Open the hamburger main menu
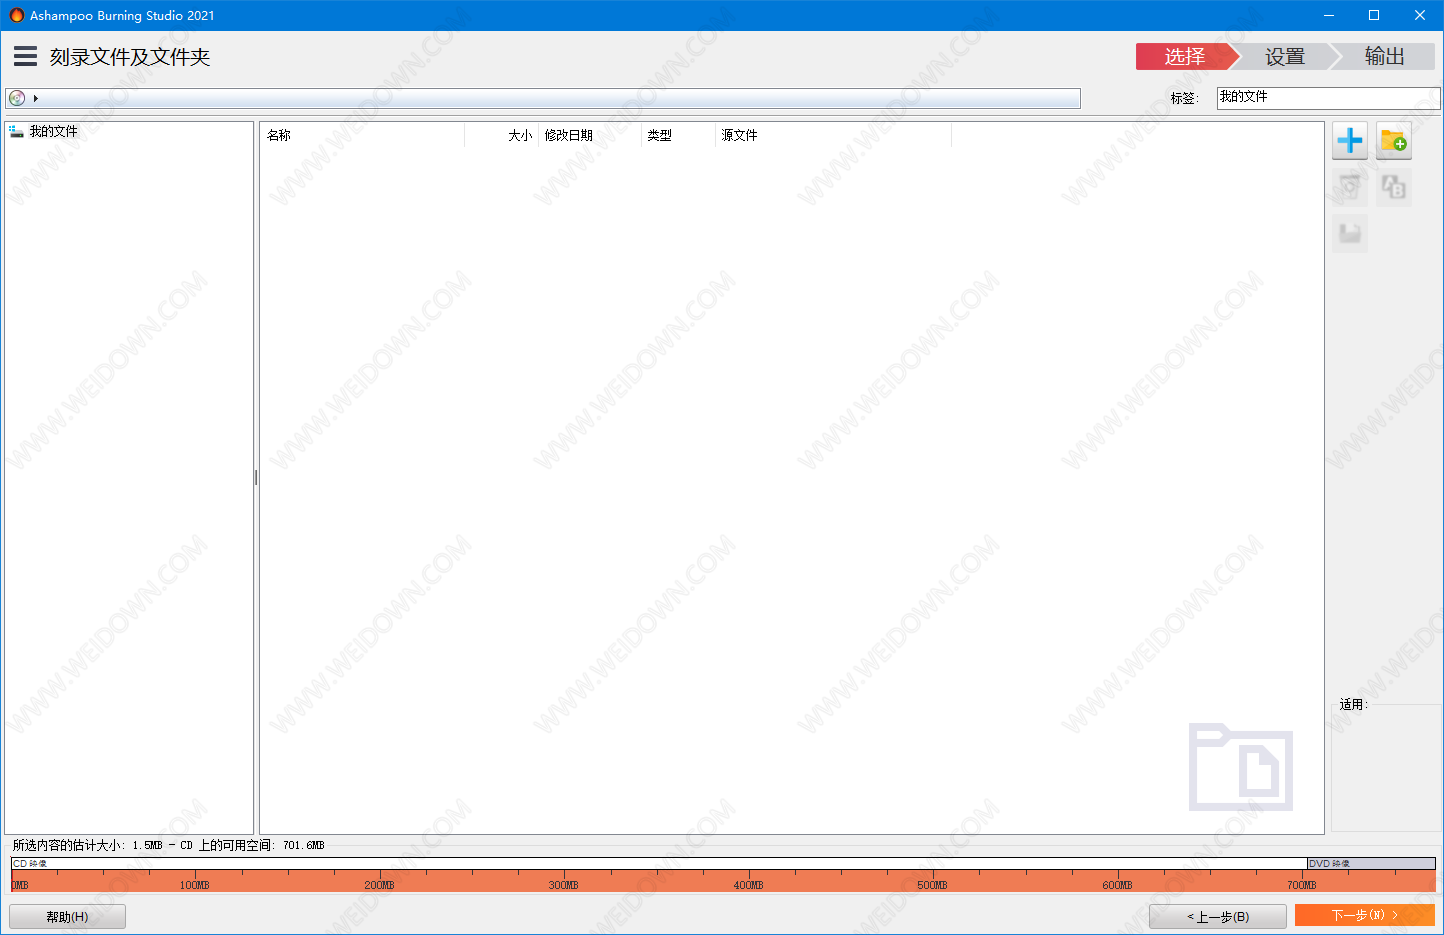Image resolution: width=1444 pixels, height=935 pixels. click(x=26, y=56)
